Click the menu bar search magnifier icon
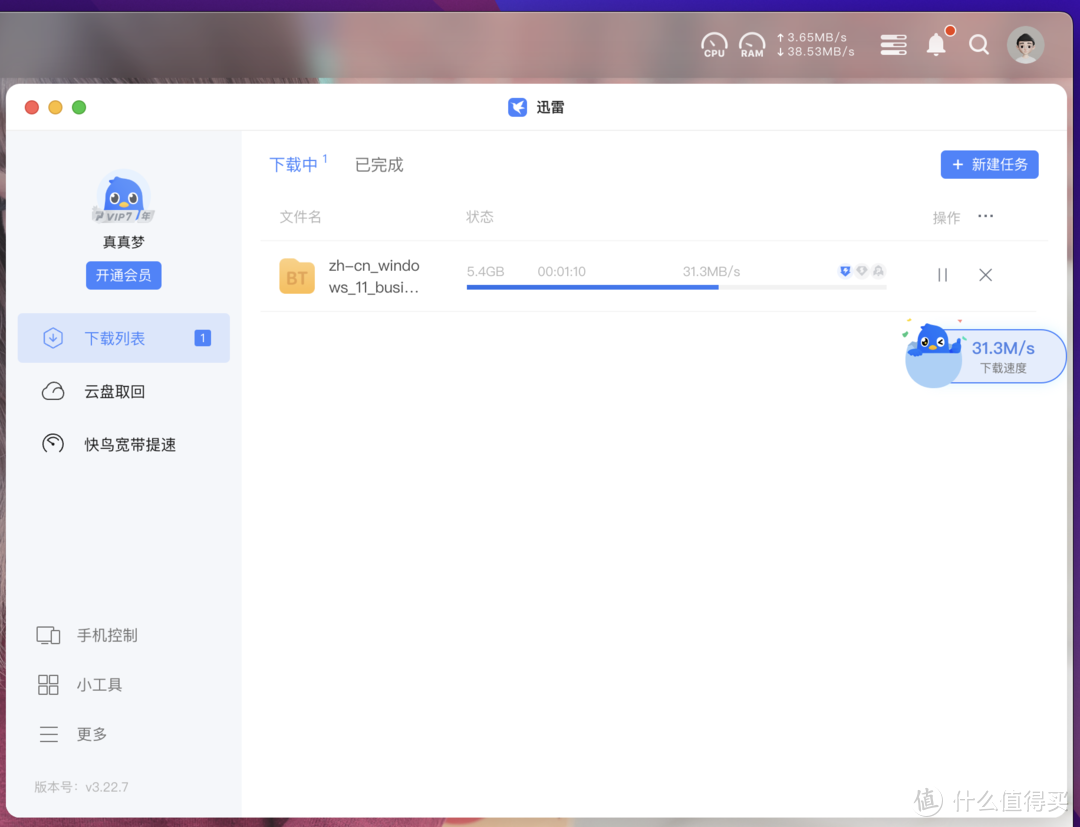1080x827 pixels. pyautogui.click(x=979, y=45)
